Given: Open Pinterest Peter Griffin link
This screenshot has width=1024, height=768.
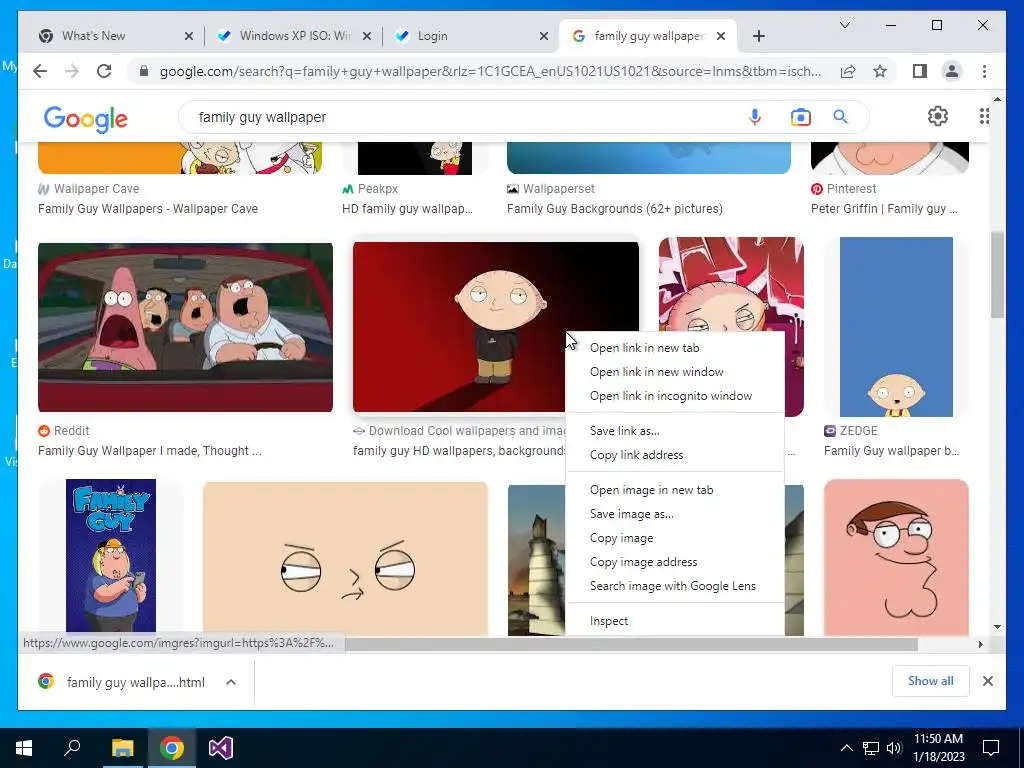Looking at the screenshot, I should coord(884,209).
